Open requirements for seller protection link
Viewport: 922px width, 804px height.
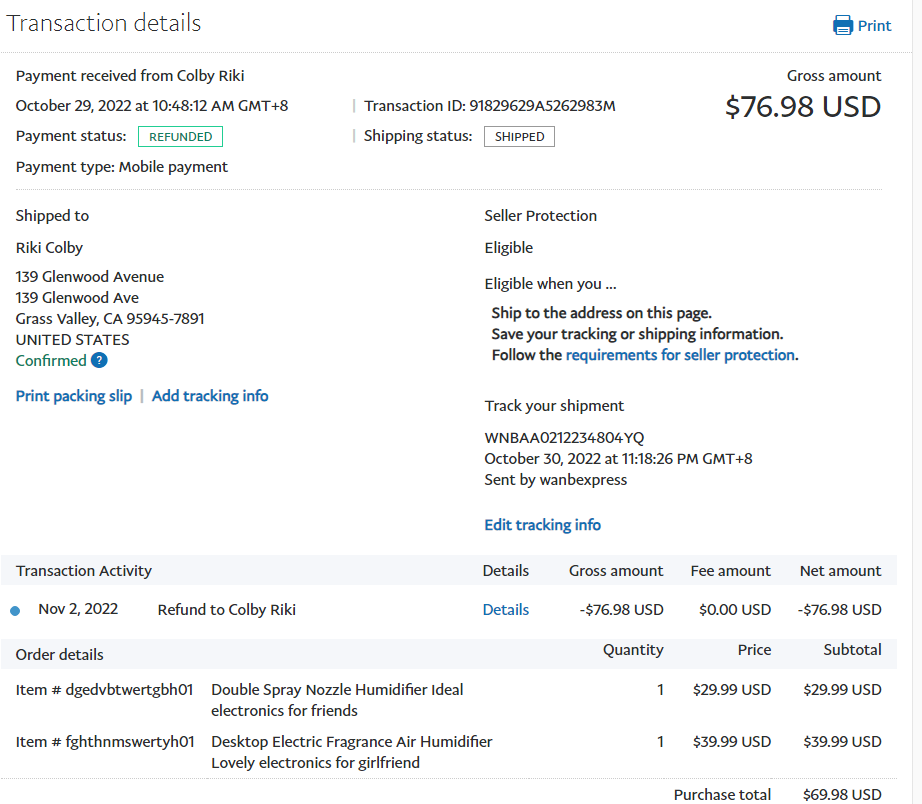(680, 355)
